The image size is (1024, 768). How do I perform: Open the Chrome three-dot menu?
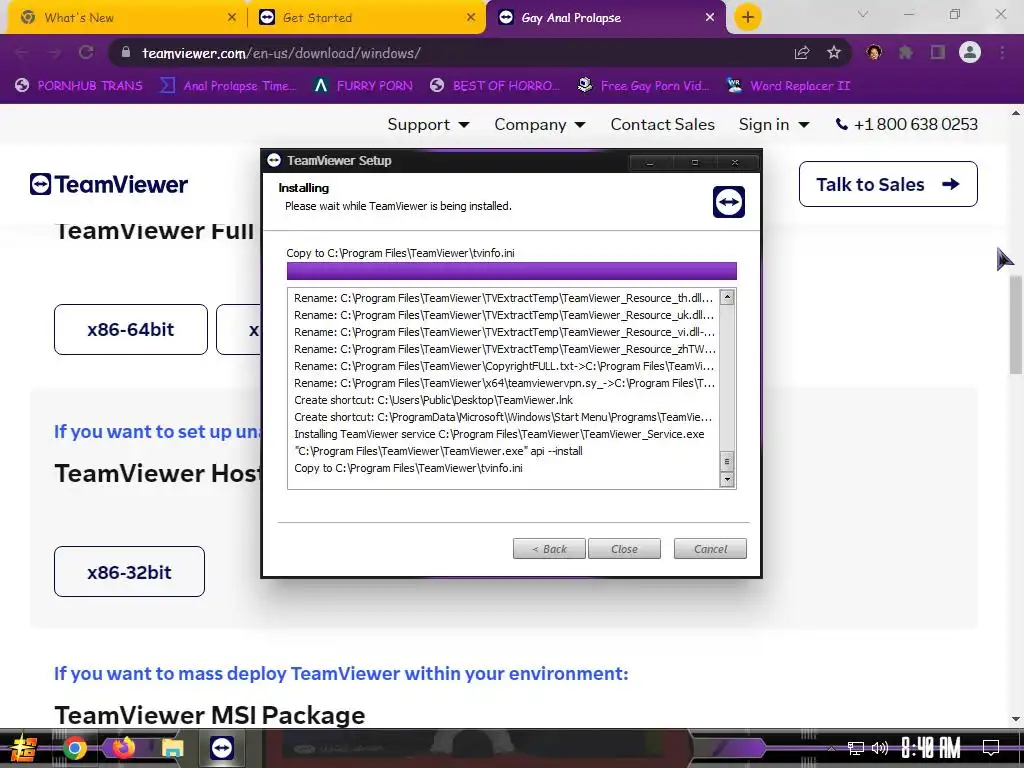1002,53
